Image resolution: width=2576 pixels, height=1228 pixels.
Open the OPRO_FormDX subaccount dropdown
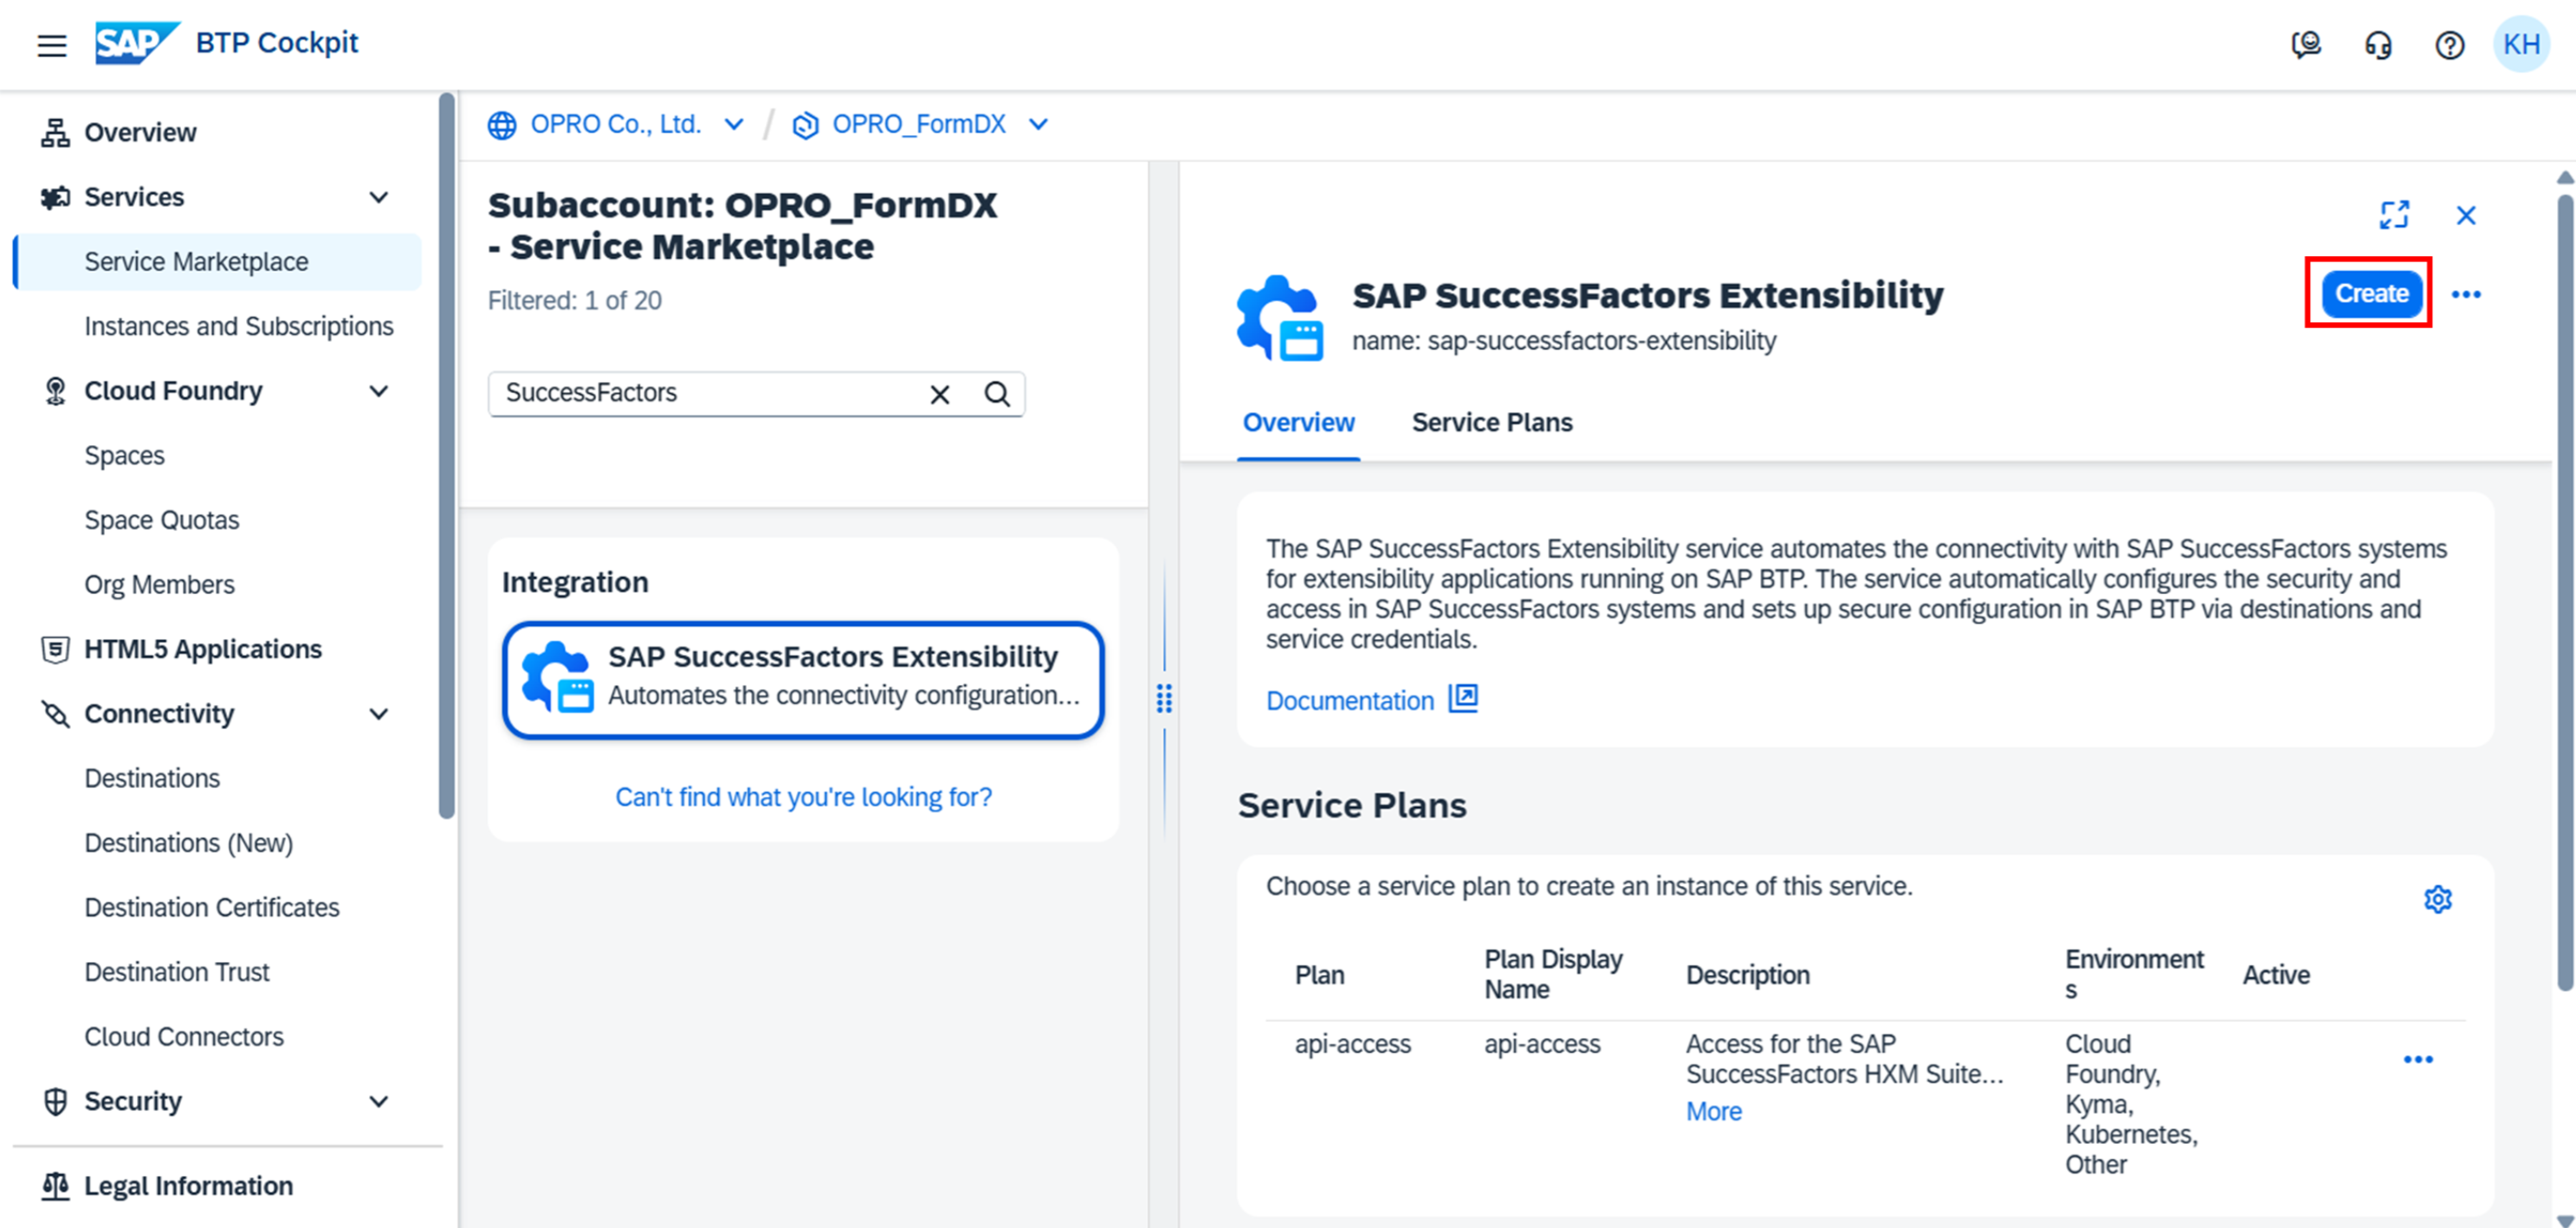click(1038, 124)
